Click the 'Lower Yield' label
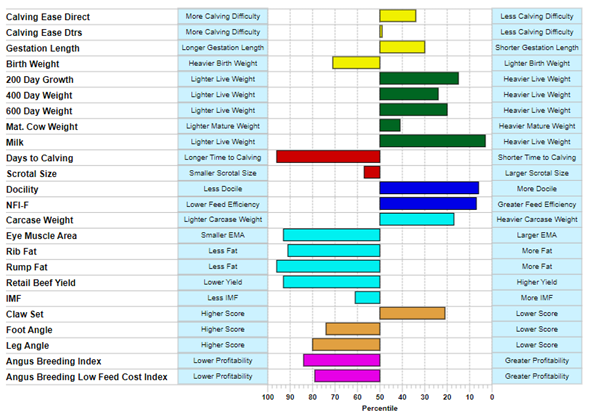The width and height of the screenshot is (602, 419). click(x=223, y=282)
